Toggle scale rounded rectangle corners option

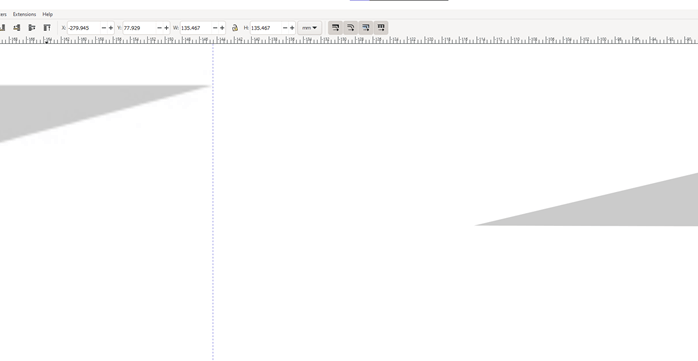coord(351,28)
